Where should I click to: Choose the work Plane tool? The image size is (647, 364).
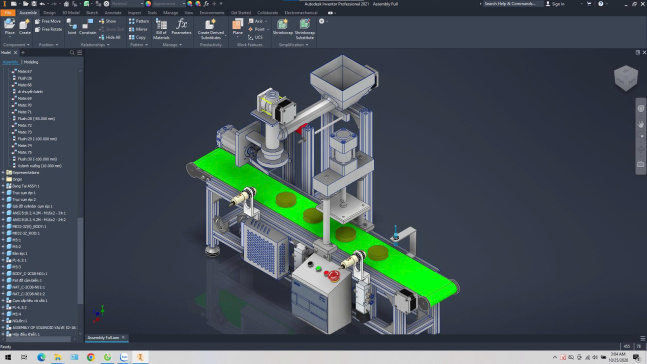coord(238,27)
